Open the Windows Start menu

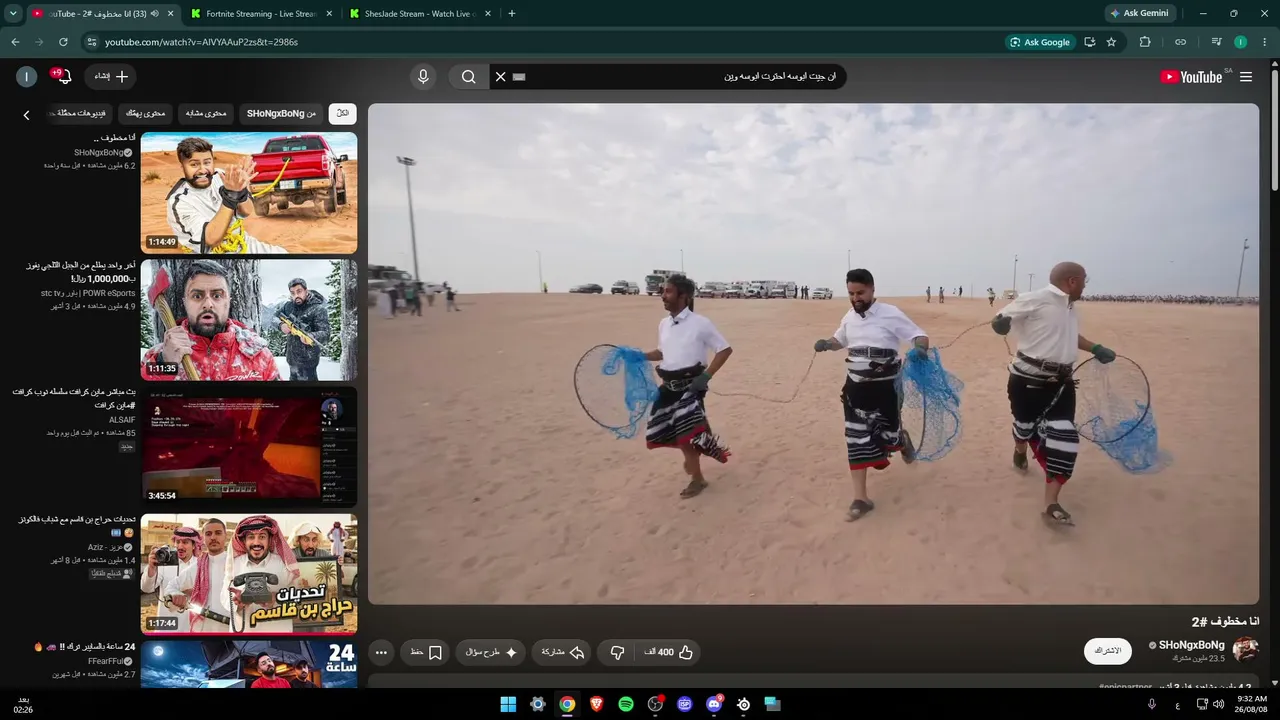tap(508, 704)
